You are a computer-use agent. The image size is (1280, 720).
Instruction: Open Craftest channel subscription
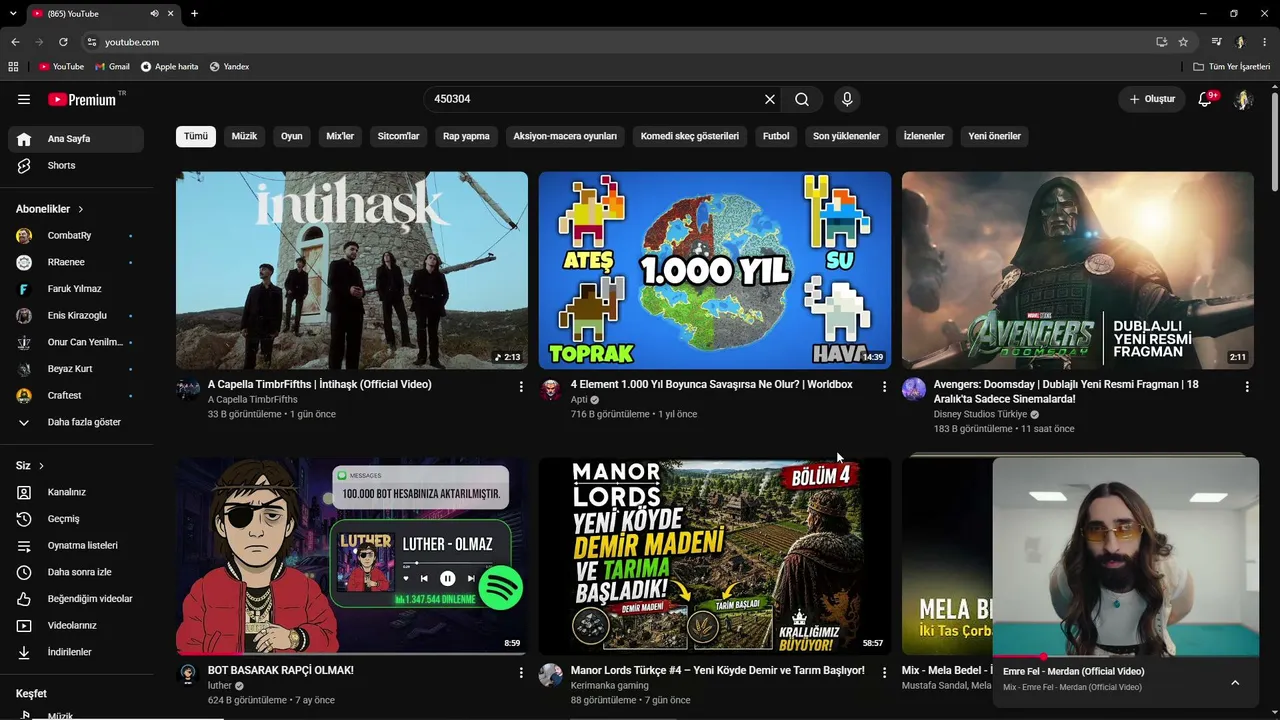[76, 396]
